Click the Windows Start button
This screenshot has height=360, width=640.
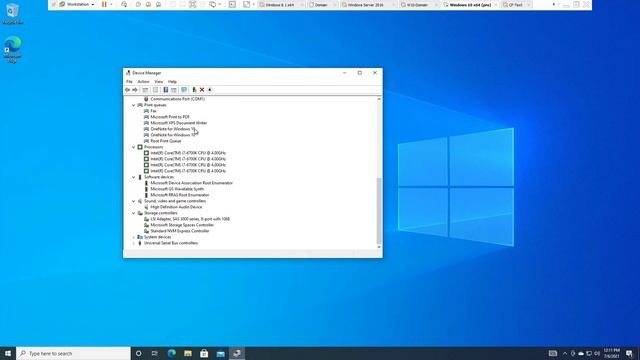[8, 353]
